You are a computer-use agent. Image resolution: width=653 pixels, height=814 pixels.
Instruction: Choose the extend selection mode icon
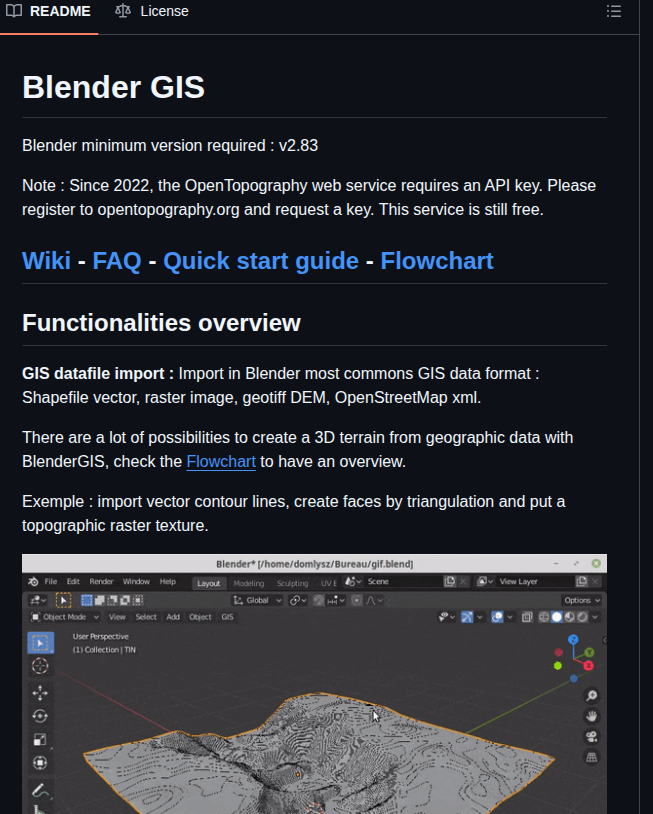pos(100,601)
